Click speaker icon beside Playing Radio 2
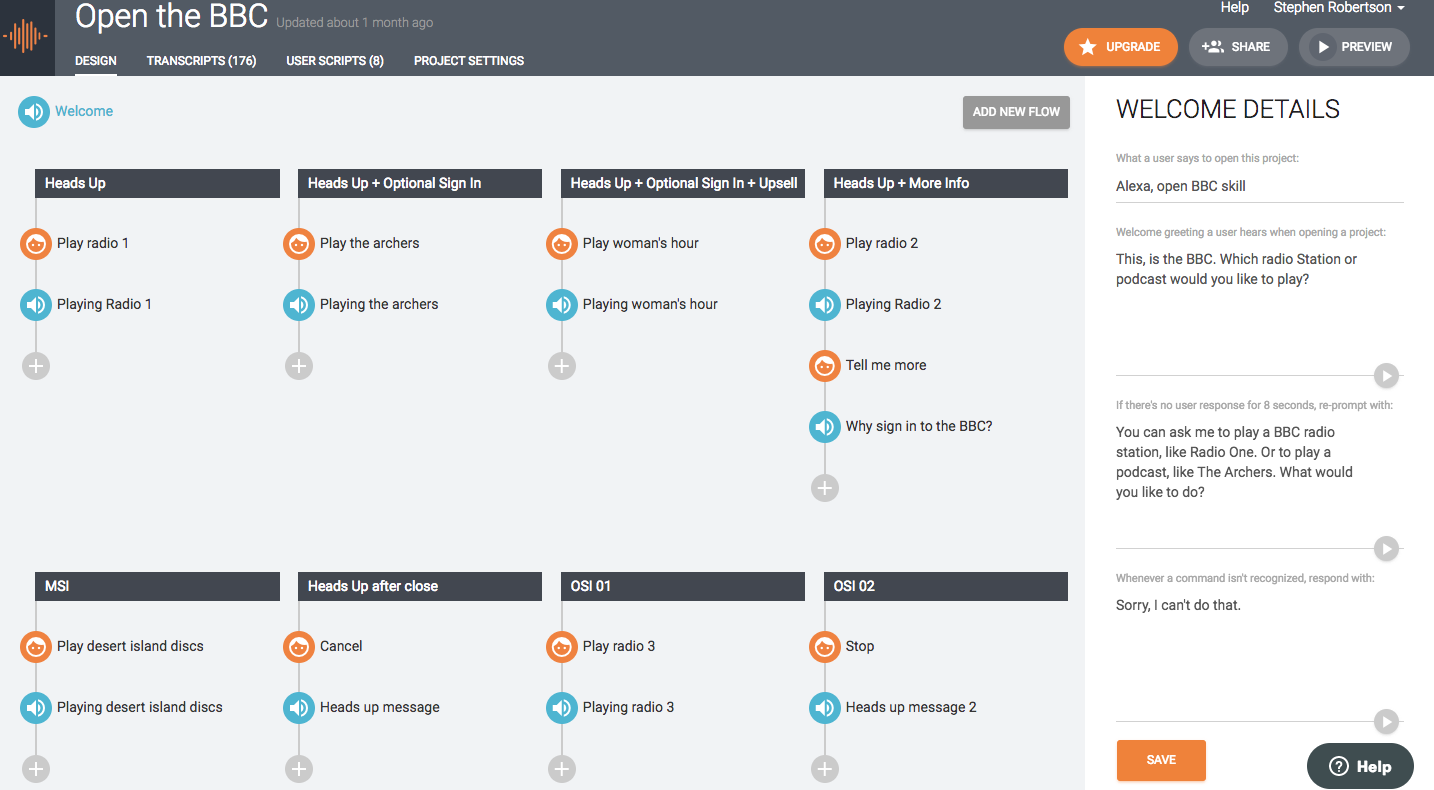Image resolution: width=1434 pixels, height=790 pixels. [825, 304]
